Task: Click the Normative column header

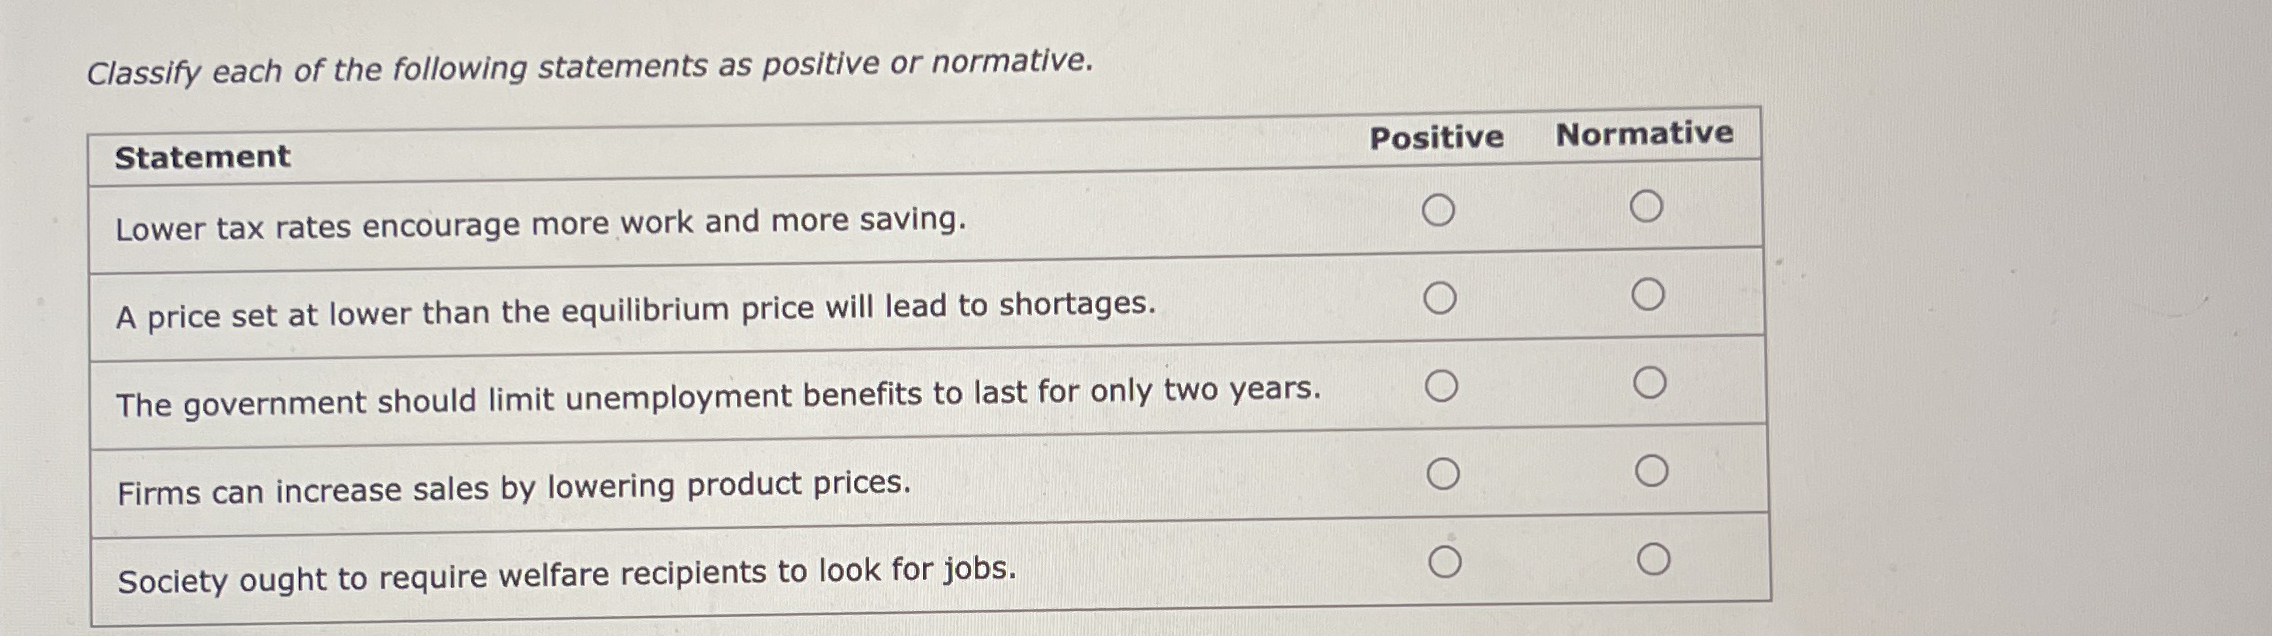Action: coord(1646,131)
